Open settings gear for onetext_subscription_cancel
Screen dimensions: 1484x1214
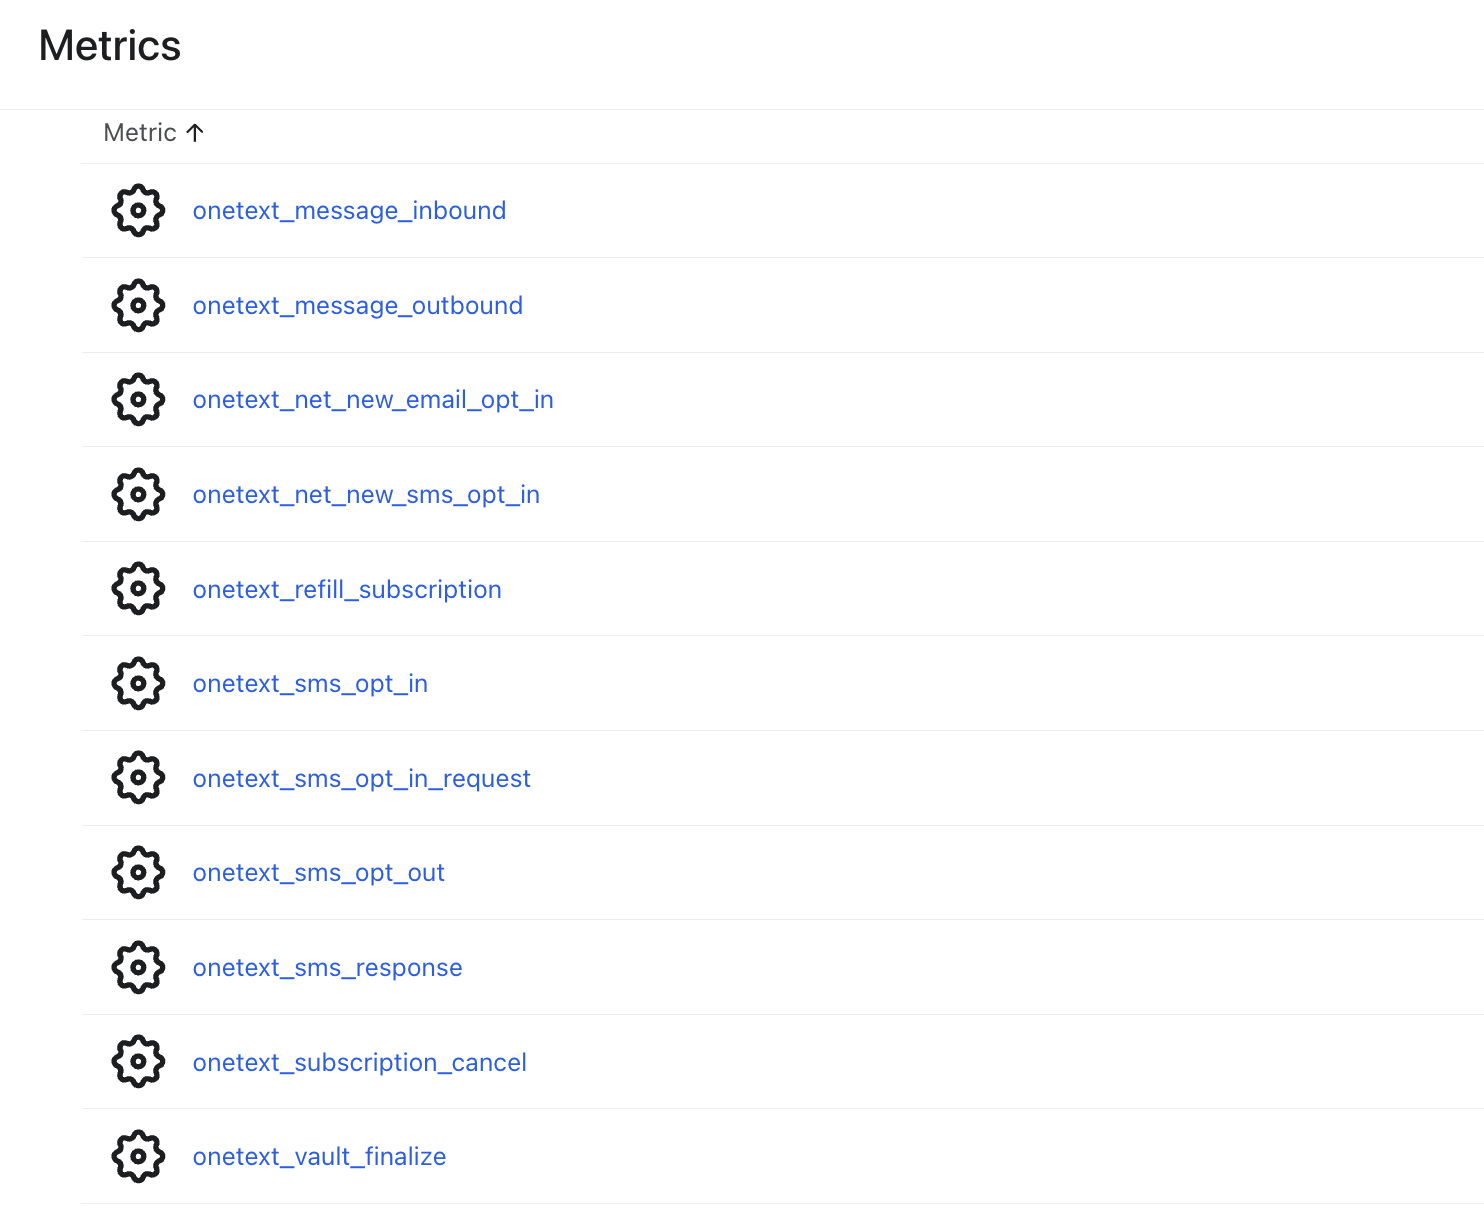coord(137,1061)
